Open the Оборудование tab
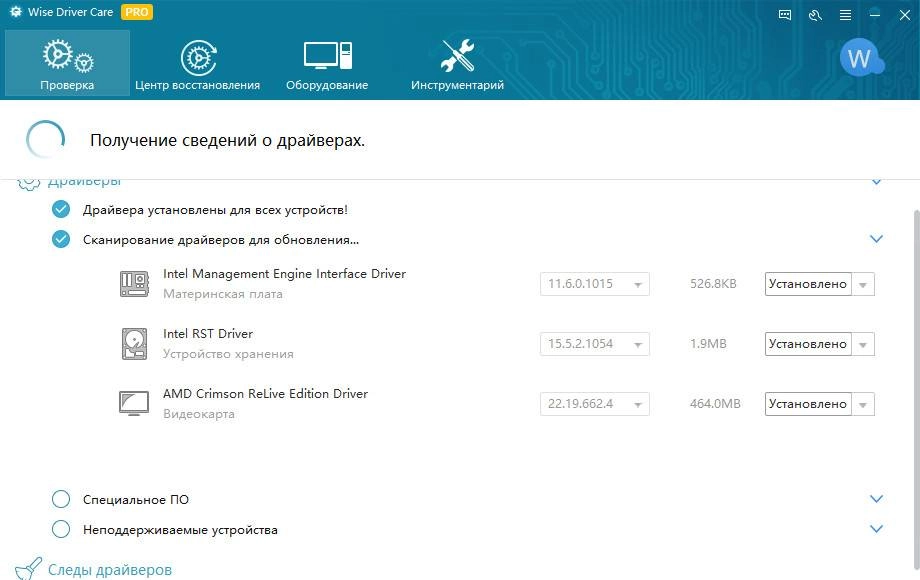The width and height of the screenshot is (920, 580). [327, 63]
